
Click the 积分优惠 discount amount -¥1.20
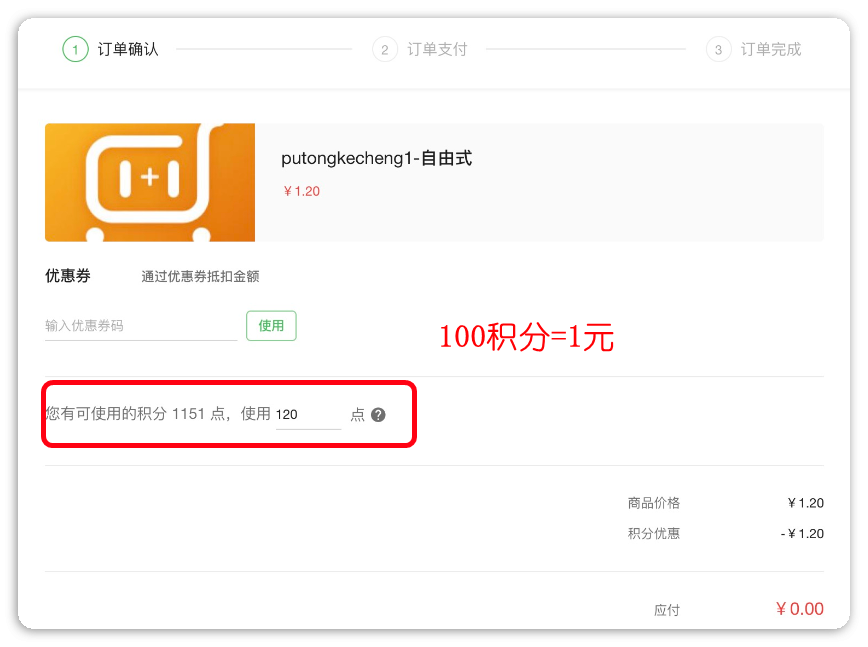point(802,534)
